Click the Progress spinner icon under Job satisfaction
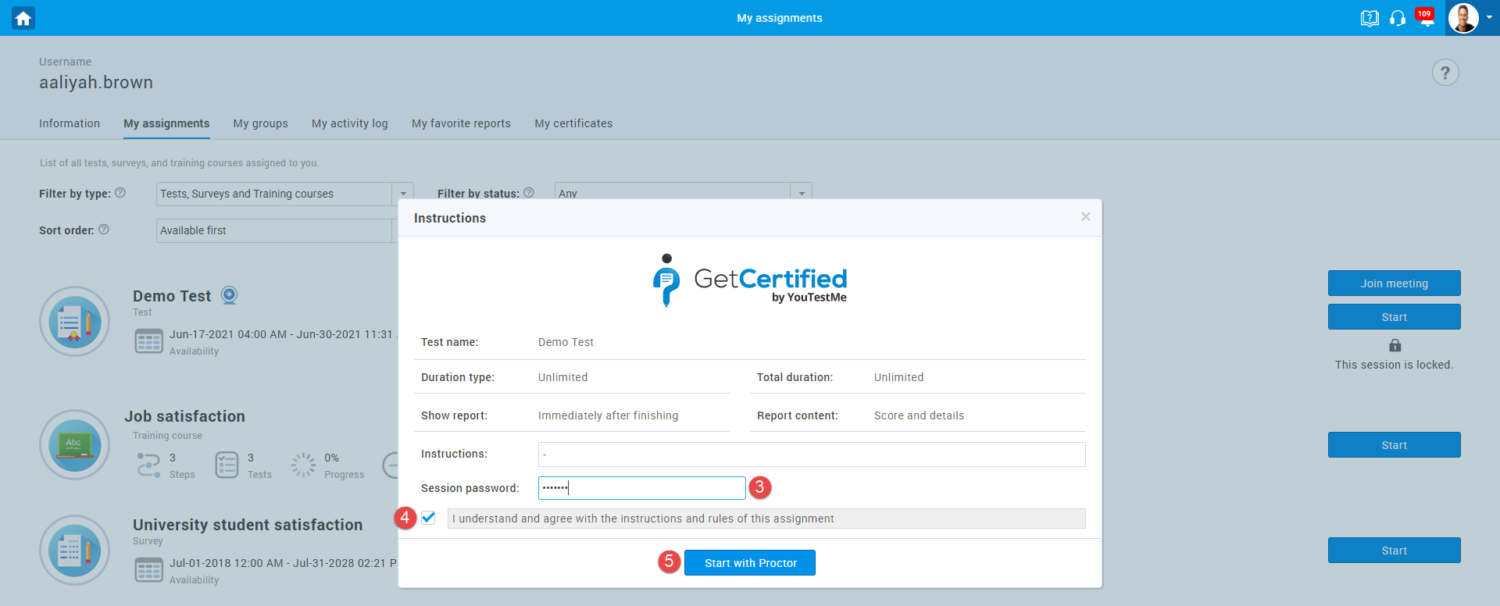The image size is (1500, 606). tap(303, 464)
